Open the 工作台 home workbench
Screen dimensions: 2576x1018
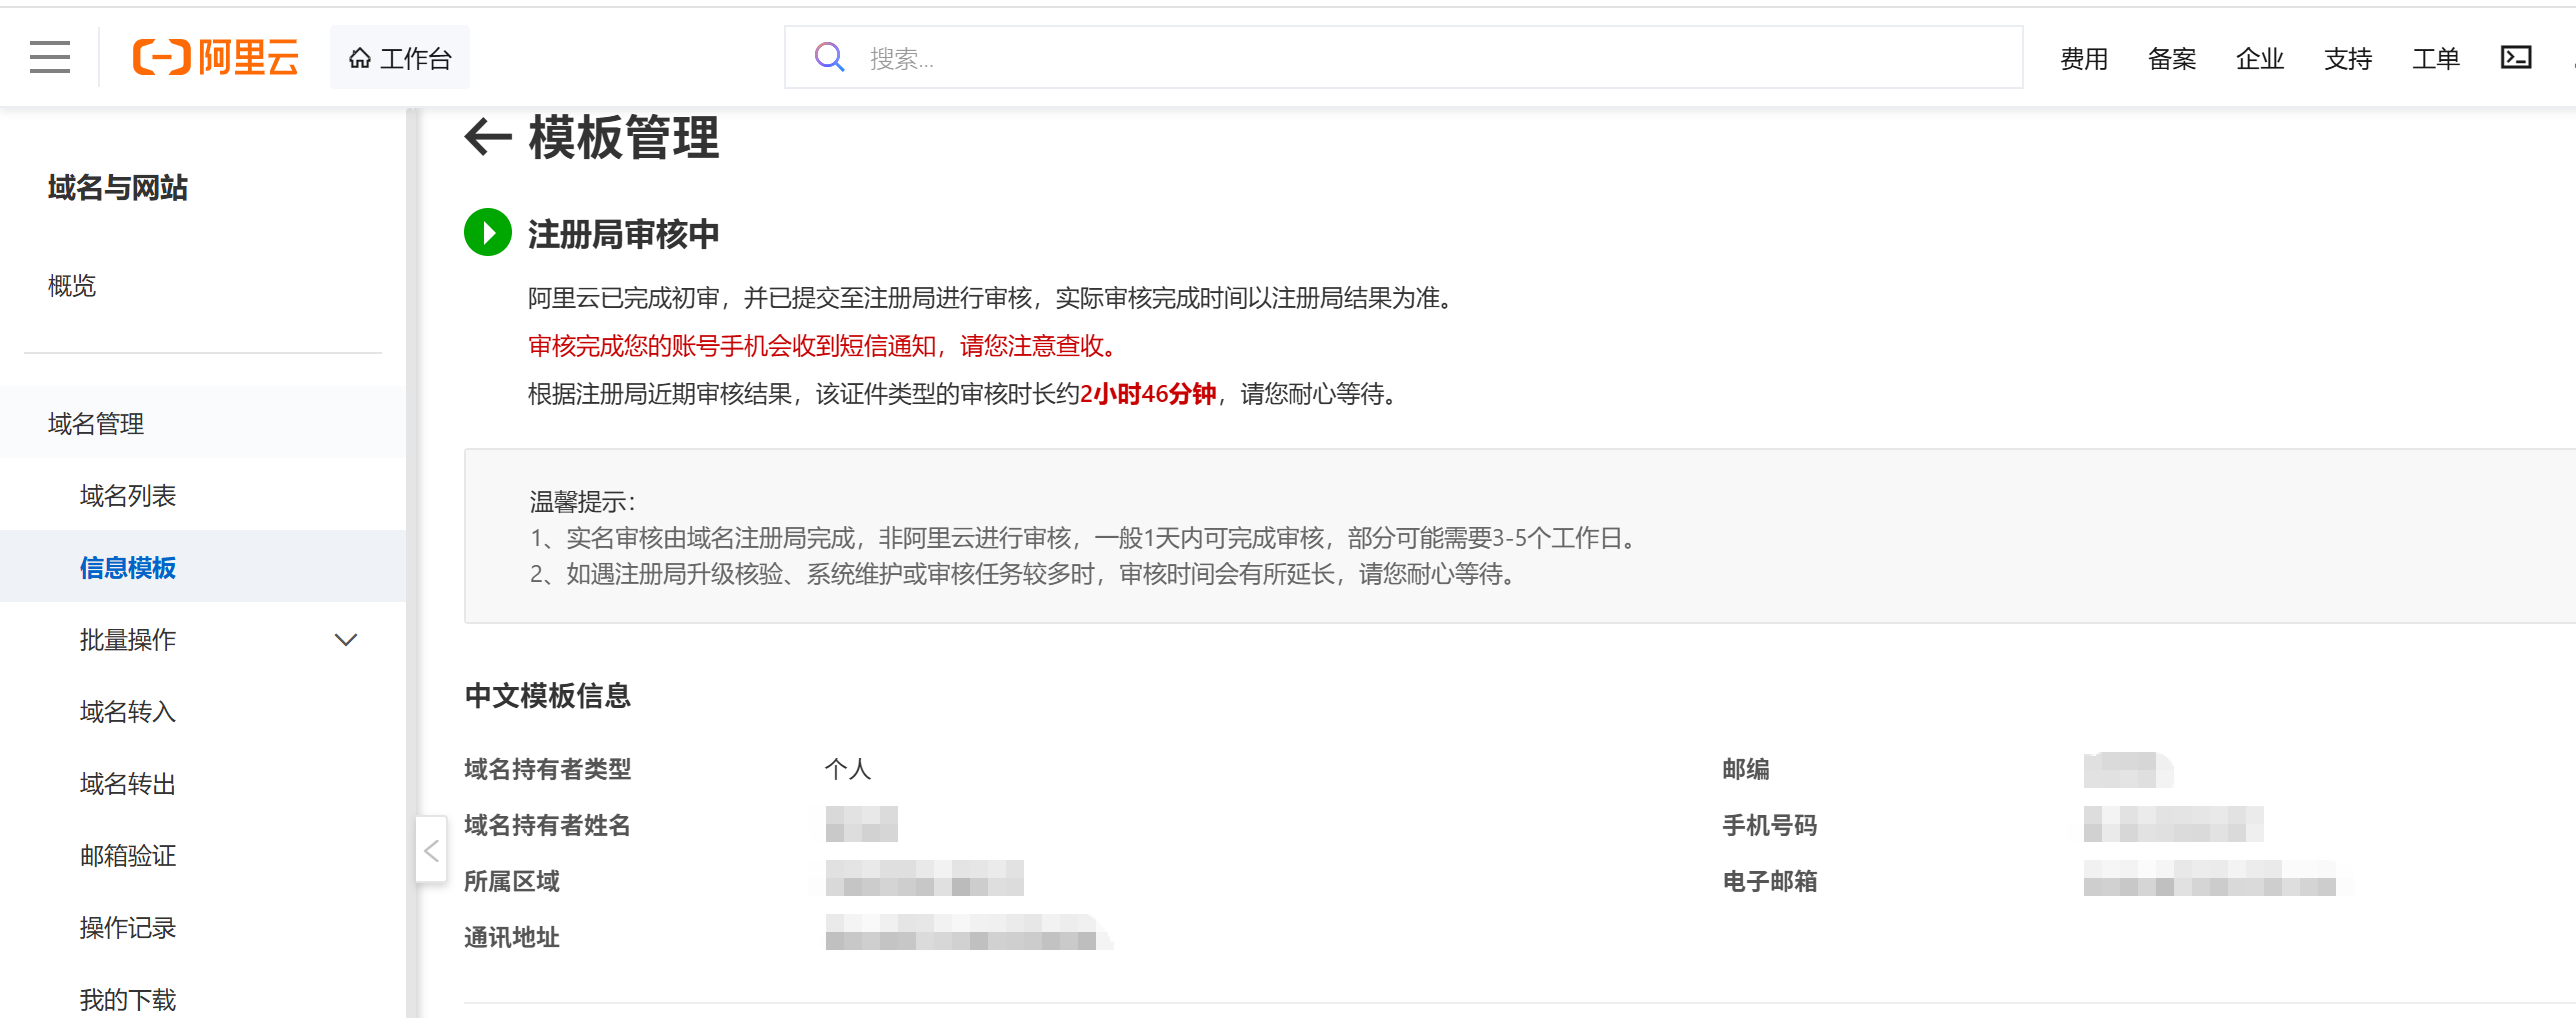pyautogui.click(x=400, y=58)
